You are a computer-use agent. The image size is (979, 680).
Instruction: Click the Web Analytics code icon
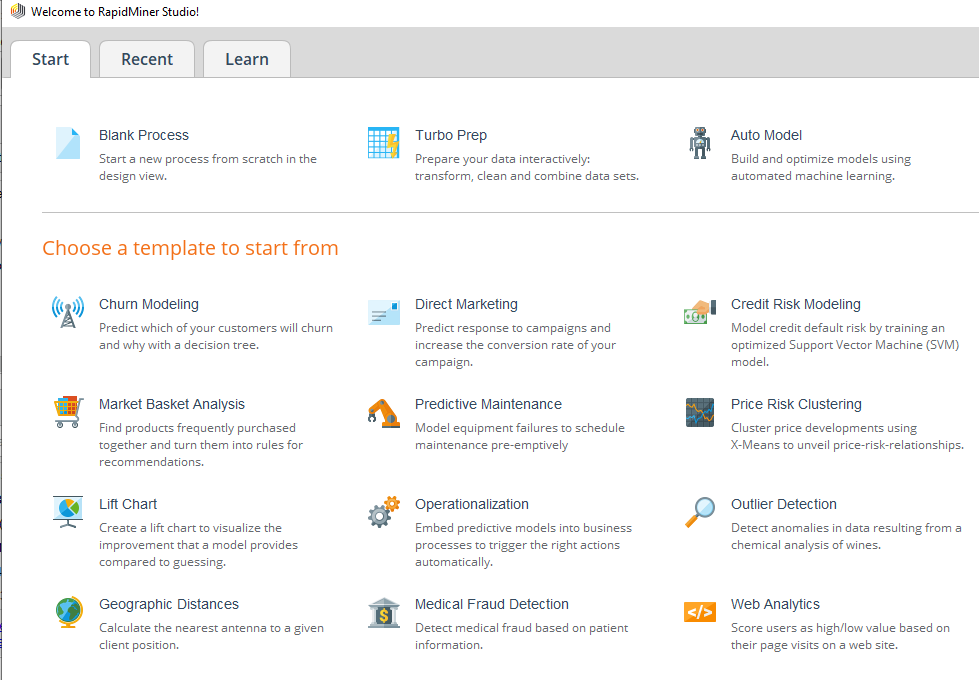tap(700, 612)
